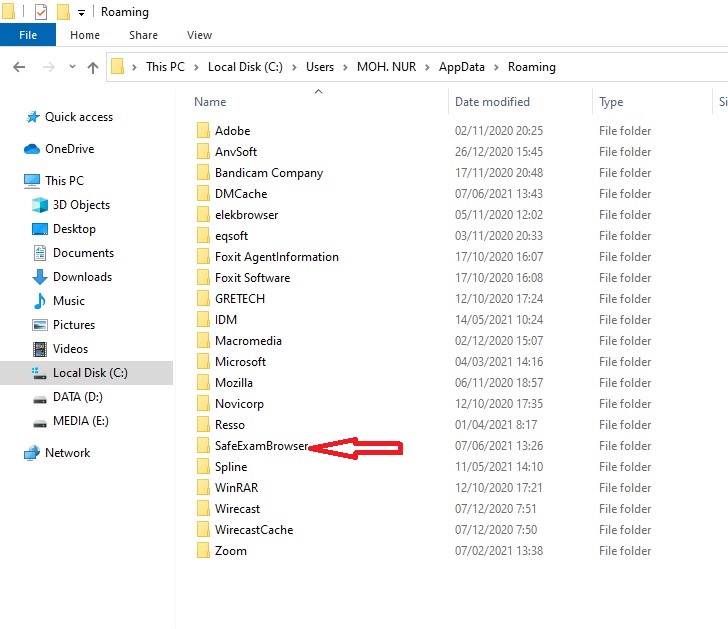Click MOH. NUR breadcrumb in address bar
This screenshot has height=629, width=728.
tap(386, 67)
